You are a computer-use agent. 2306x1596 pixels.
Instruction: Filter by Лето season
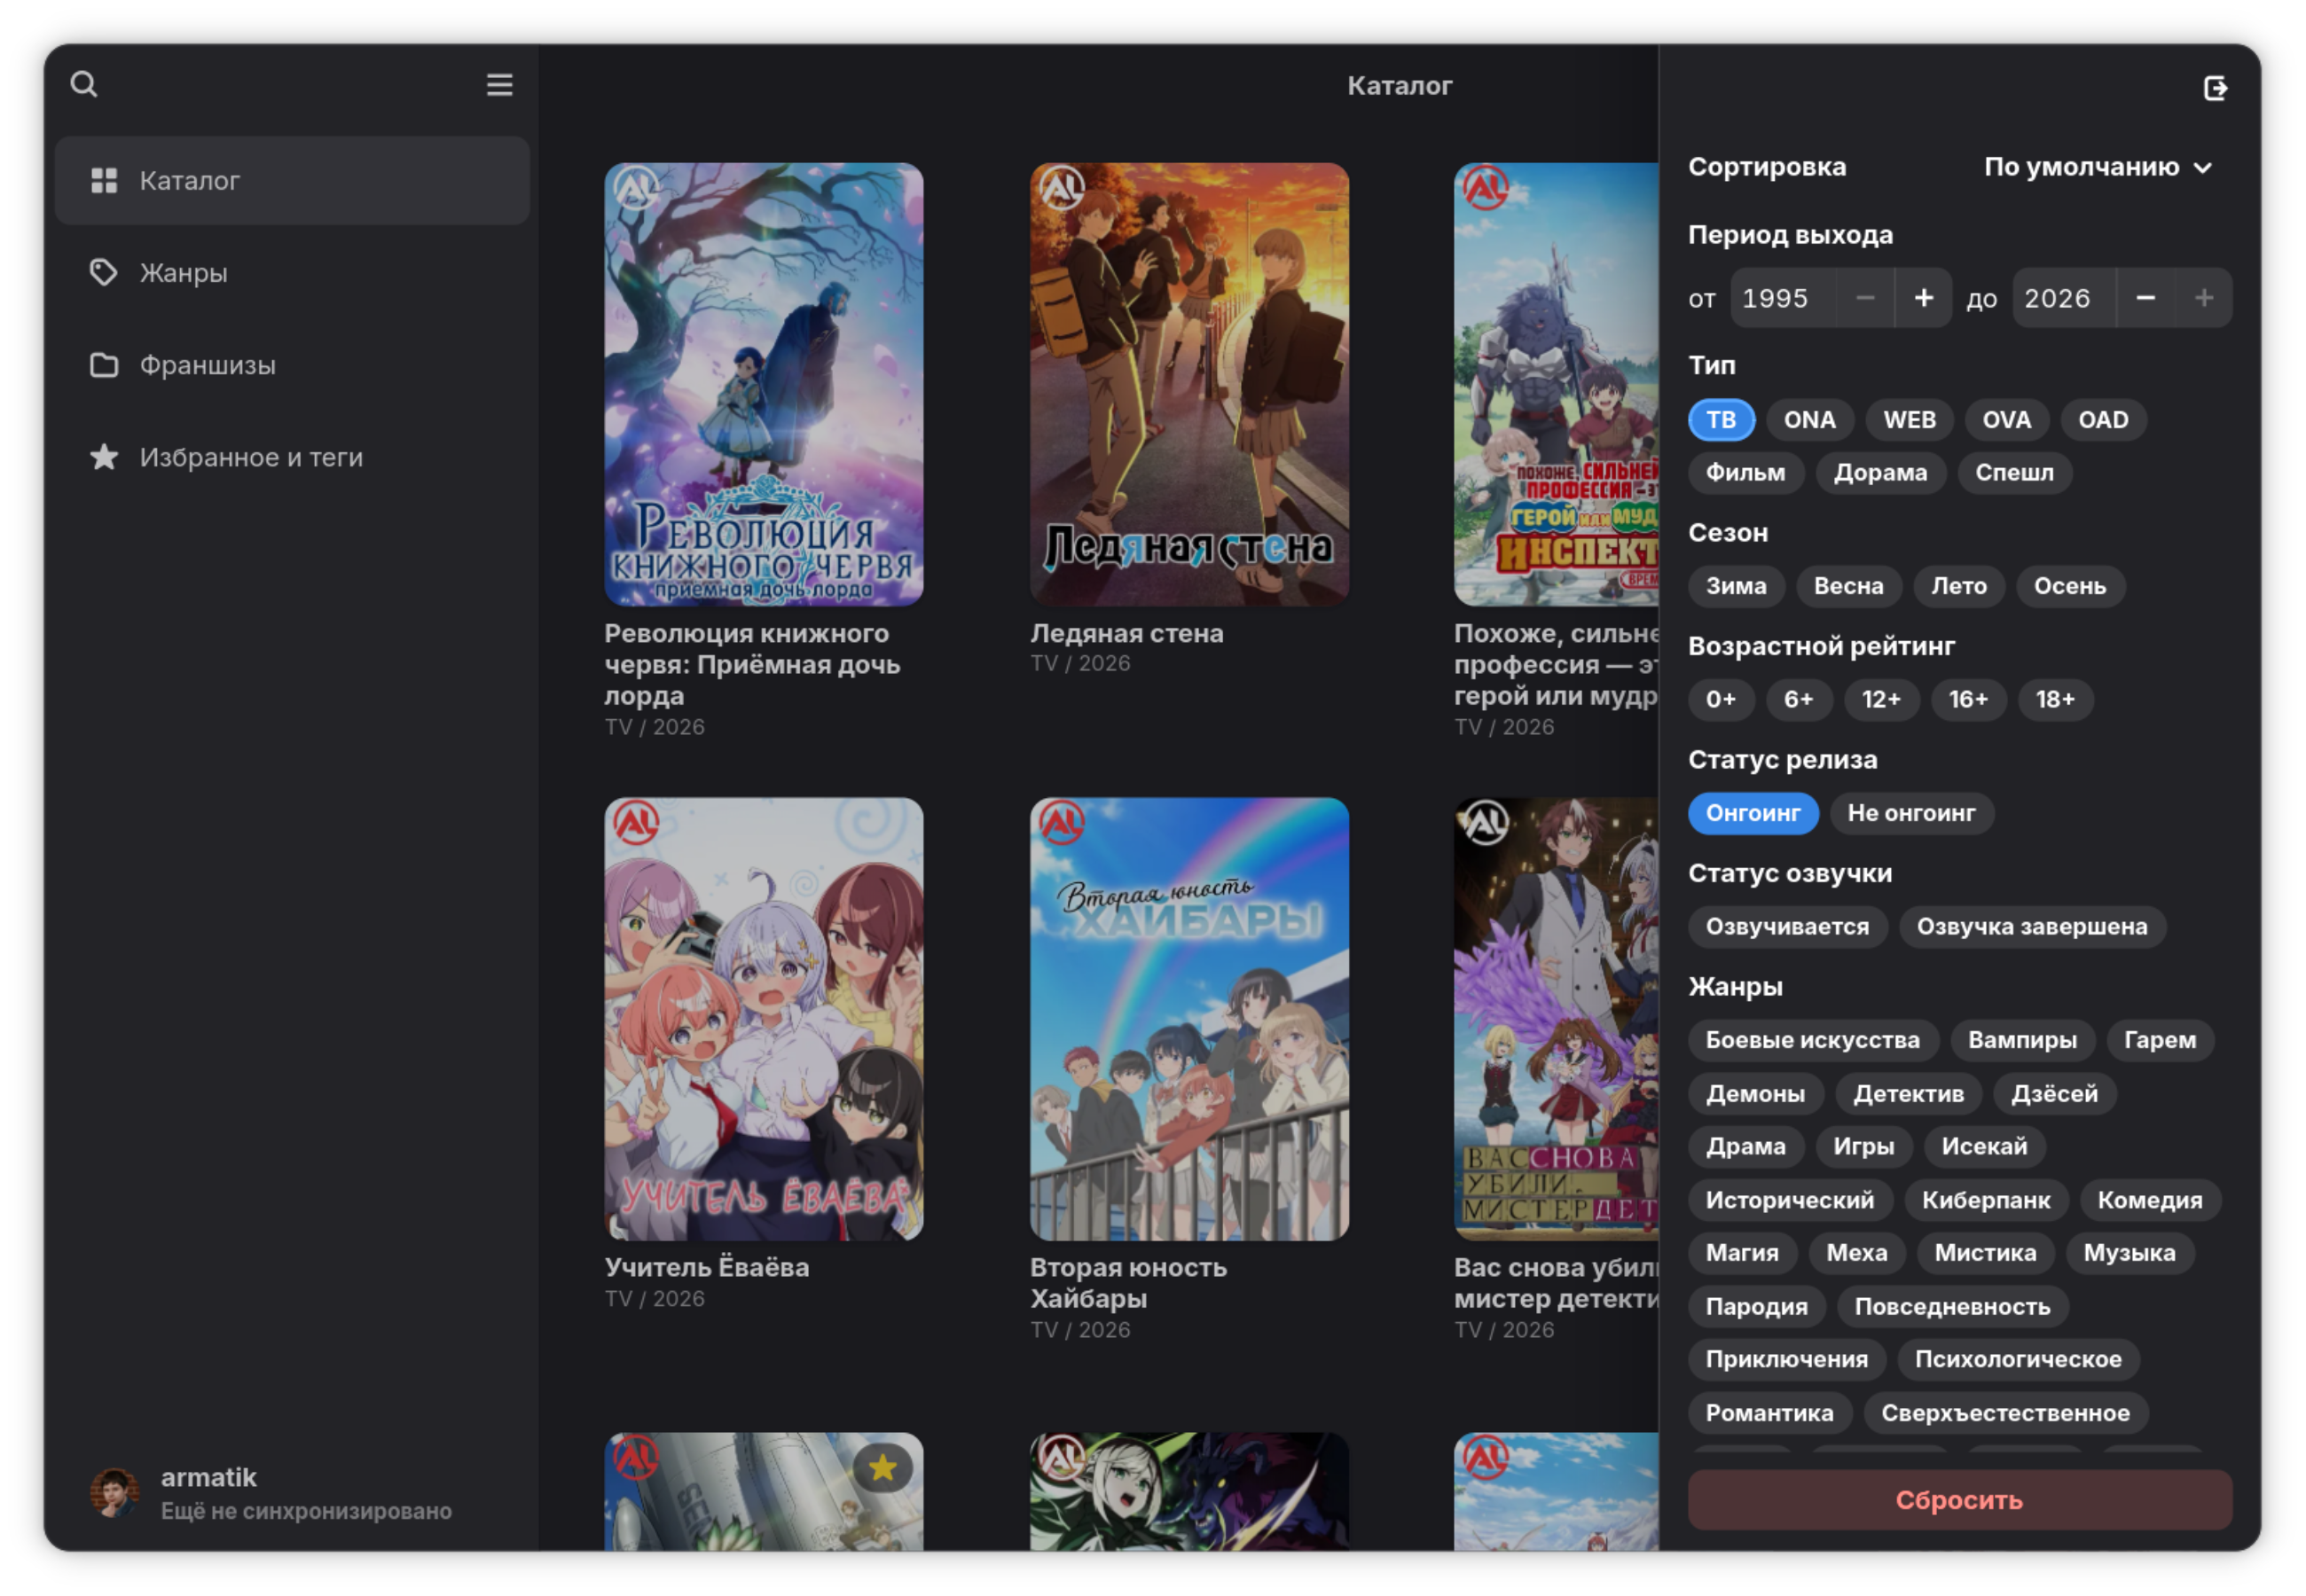click(1958, 586)
